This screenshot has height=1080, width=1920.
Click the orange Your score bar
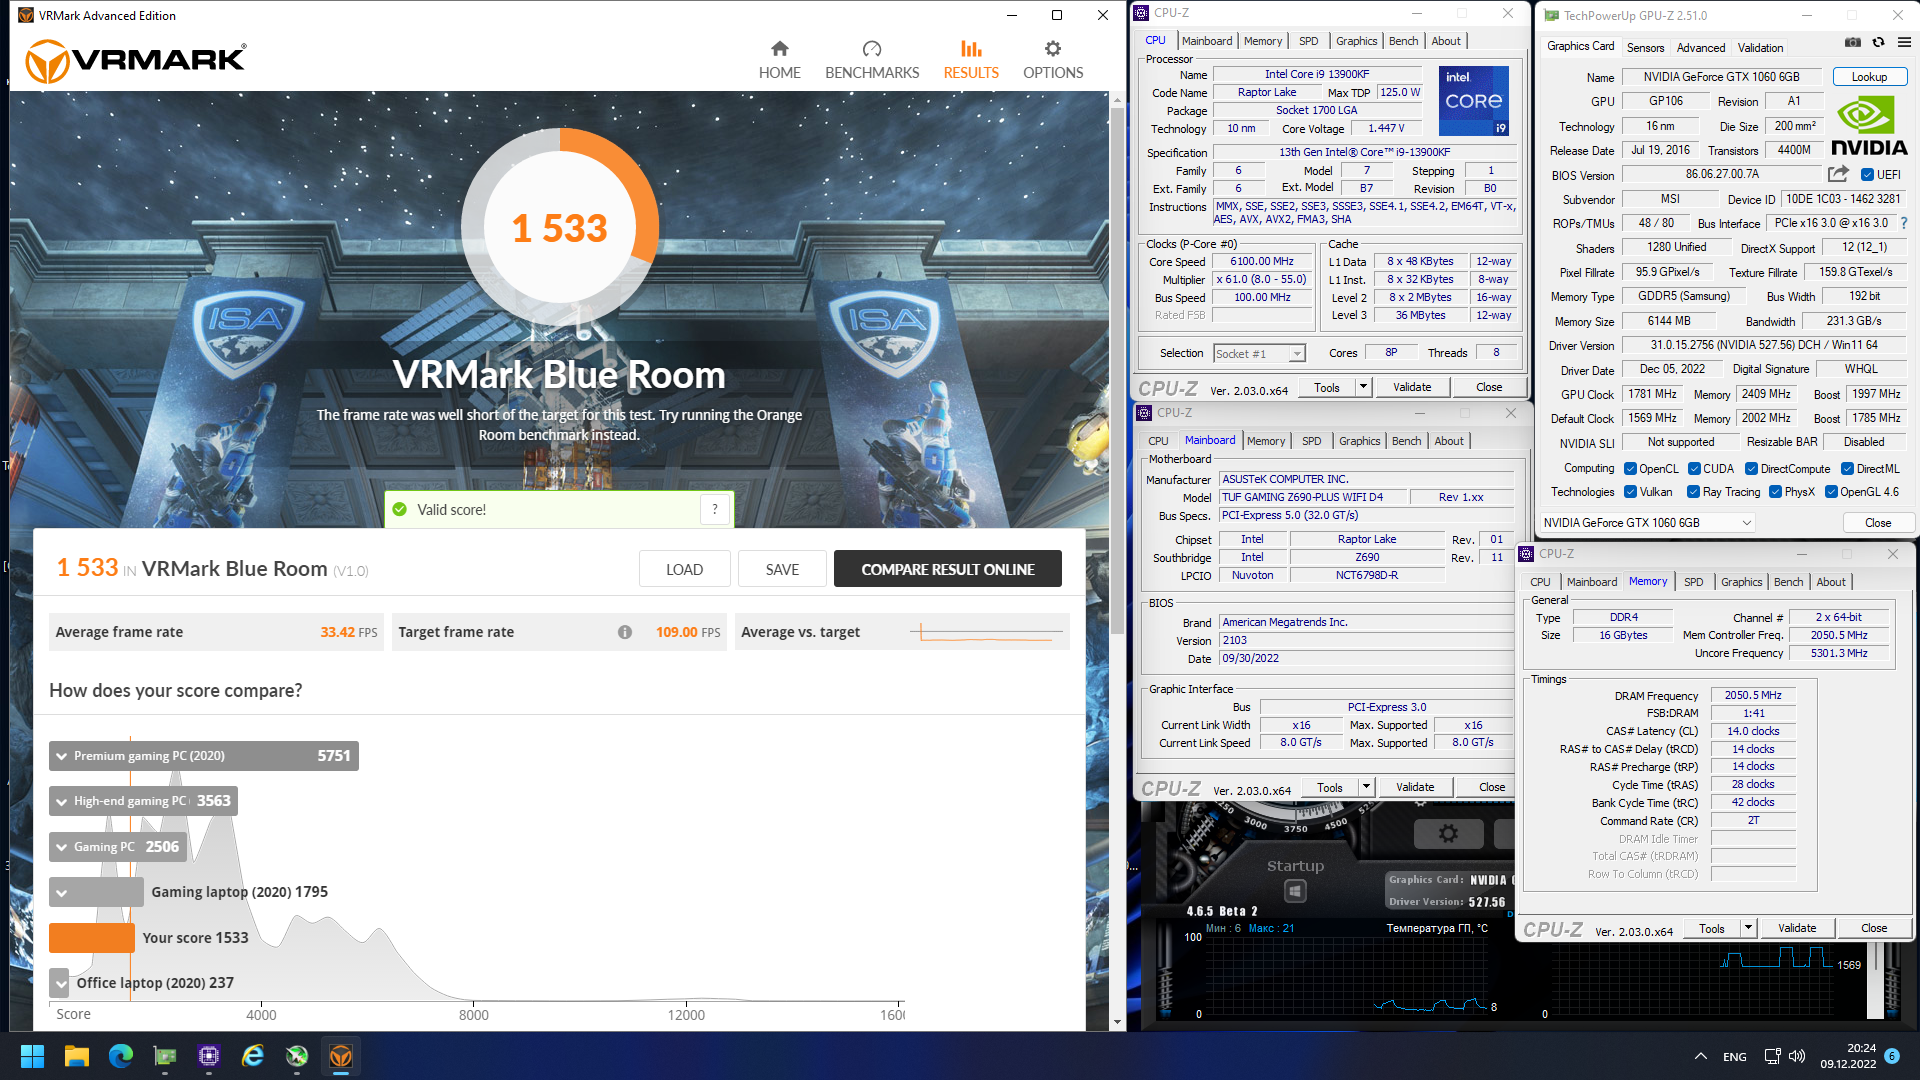91,938
